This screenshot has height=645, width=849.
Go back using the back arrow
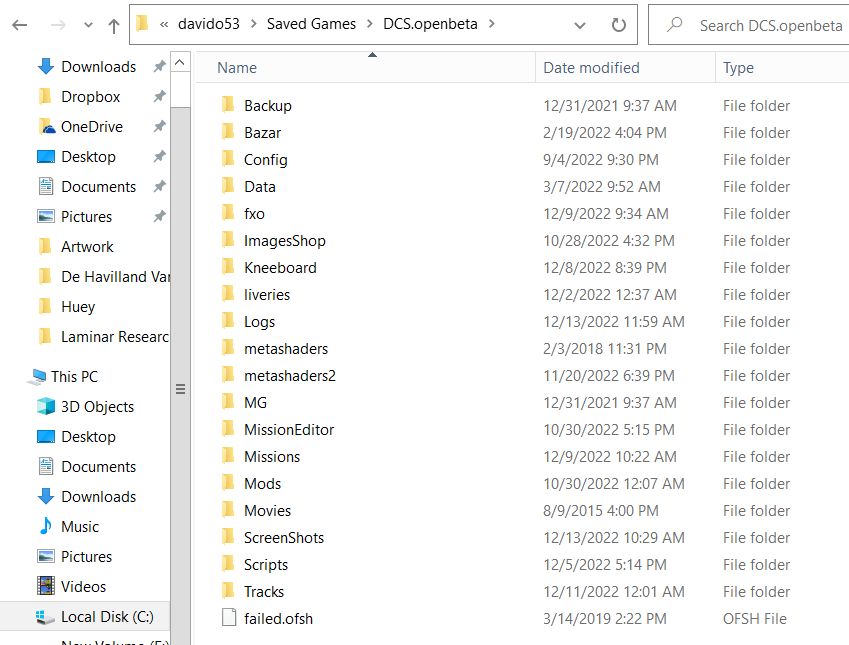19,25
